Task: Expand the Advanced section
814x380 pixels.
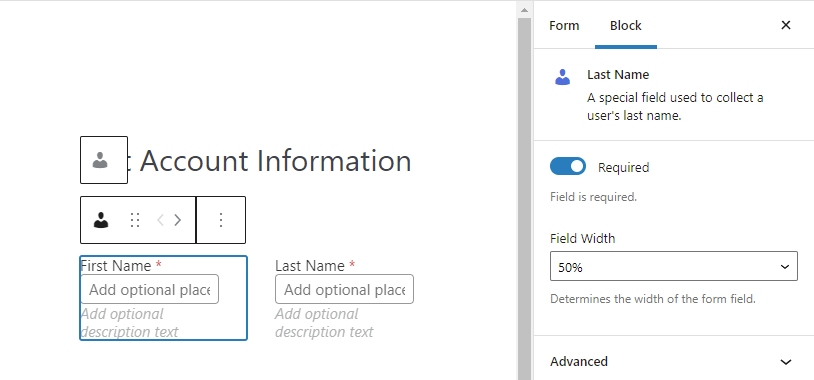Action: click(x=673, y=361)
